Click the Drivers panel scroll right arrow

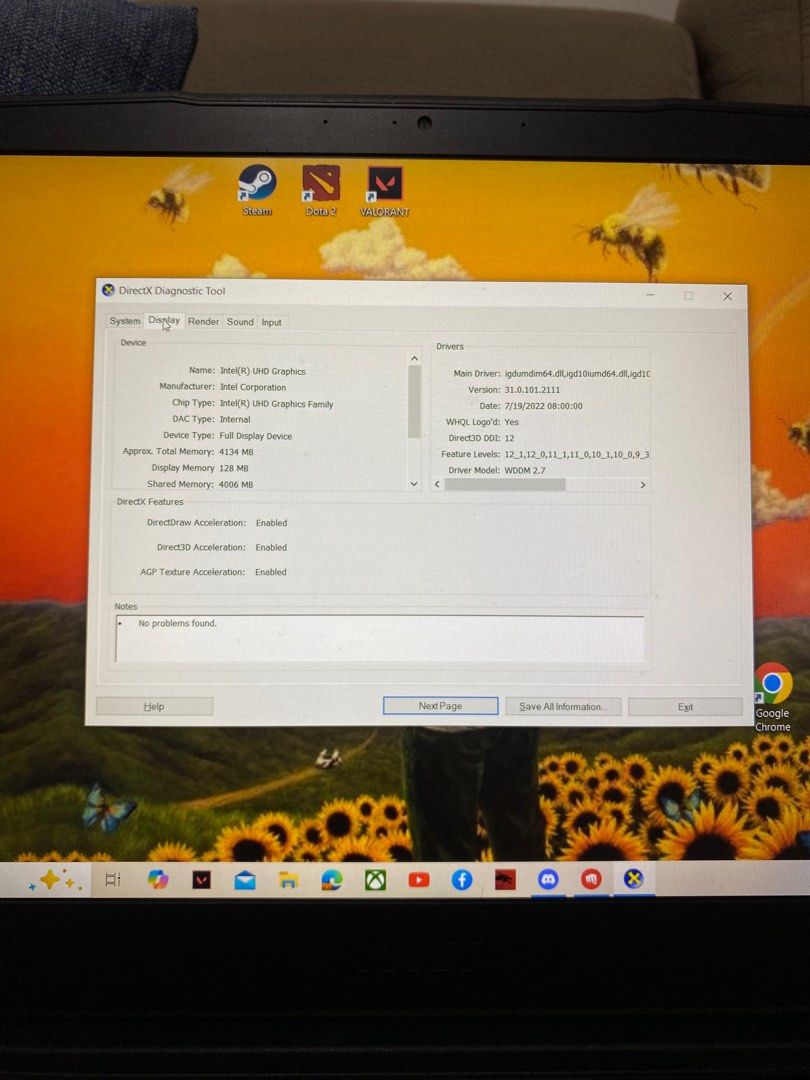click(x=643, y=485)
